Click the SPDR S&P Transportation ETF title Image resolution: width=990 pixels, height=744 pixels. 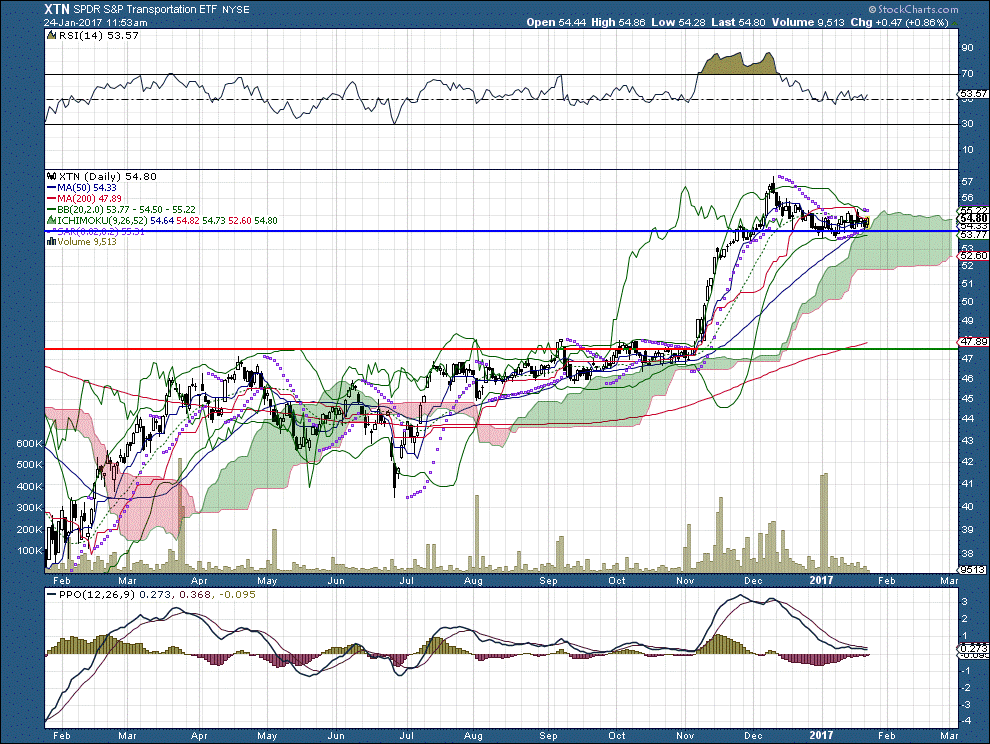point(146,9)
